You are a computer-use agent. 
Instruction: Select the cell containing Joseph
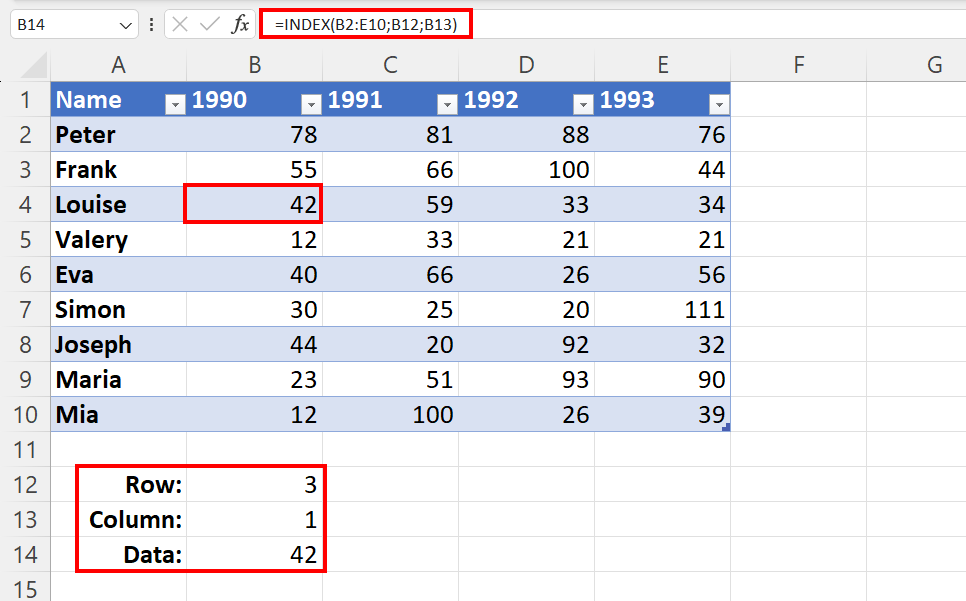click(118, 344)
